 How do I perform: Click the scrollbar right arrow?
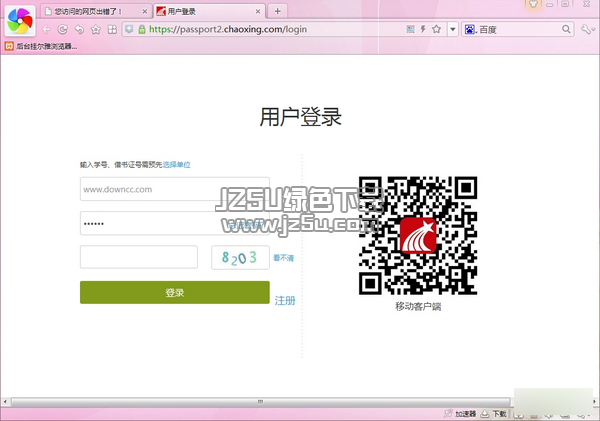click(595, 401)
